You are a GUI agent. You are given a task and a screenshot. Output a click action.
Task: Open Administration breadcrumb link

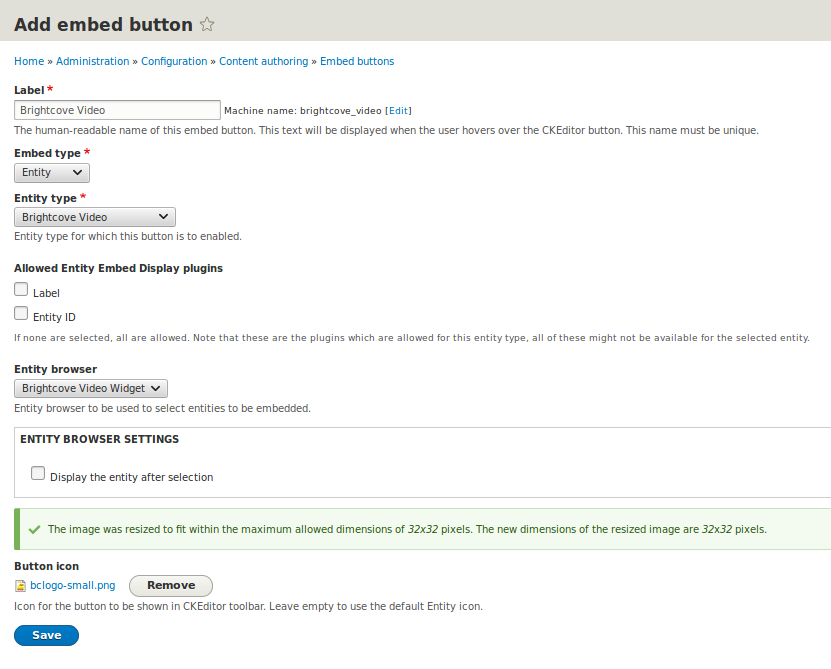93,61
